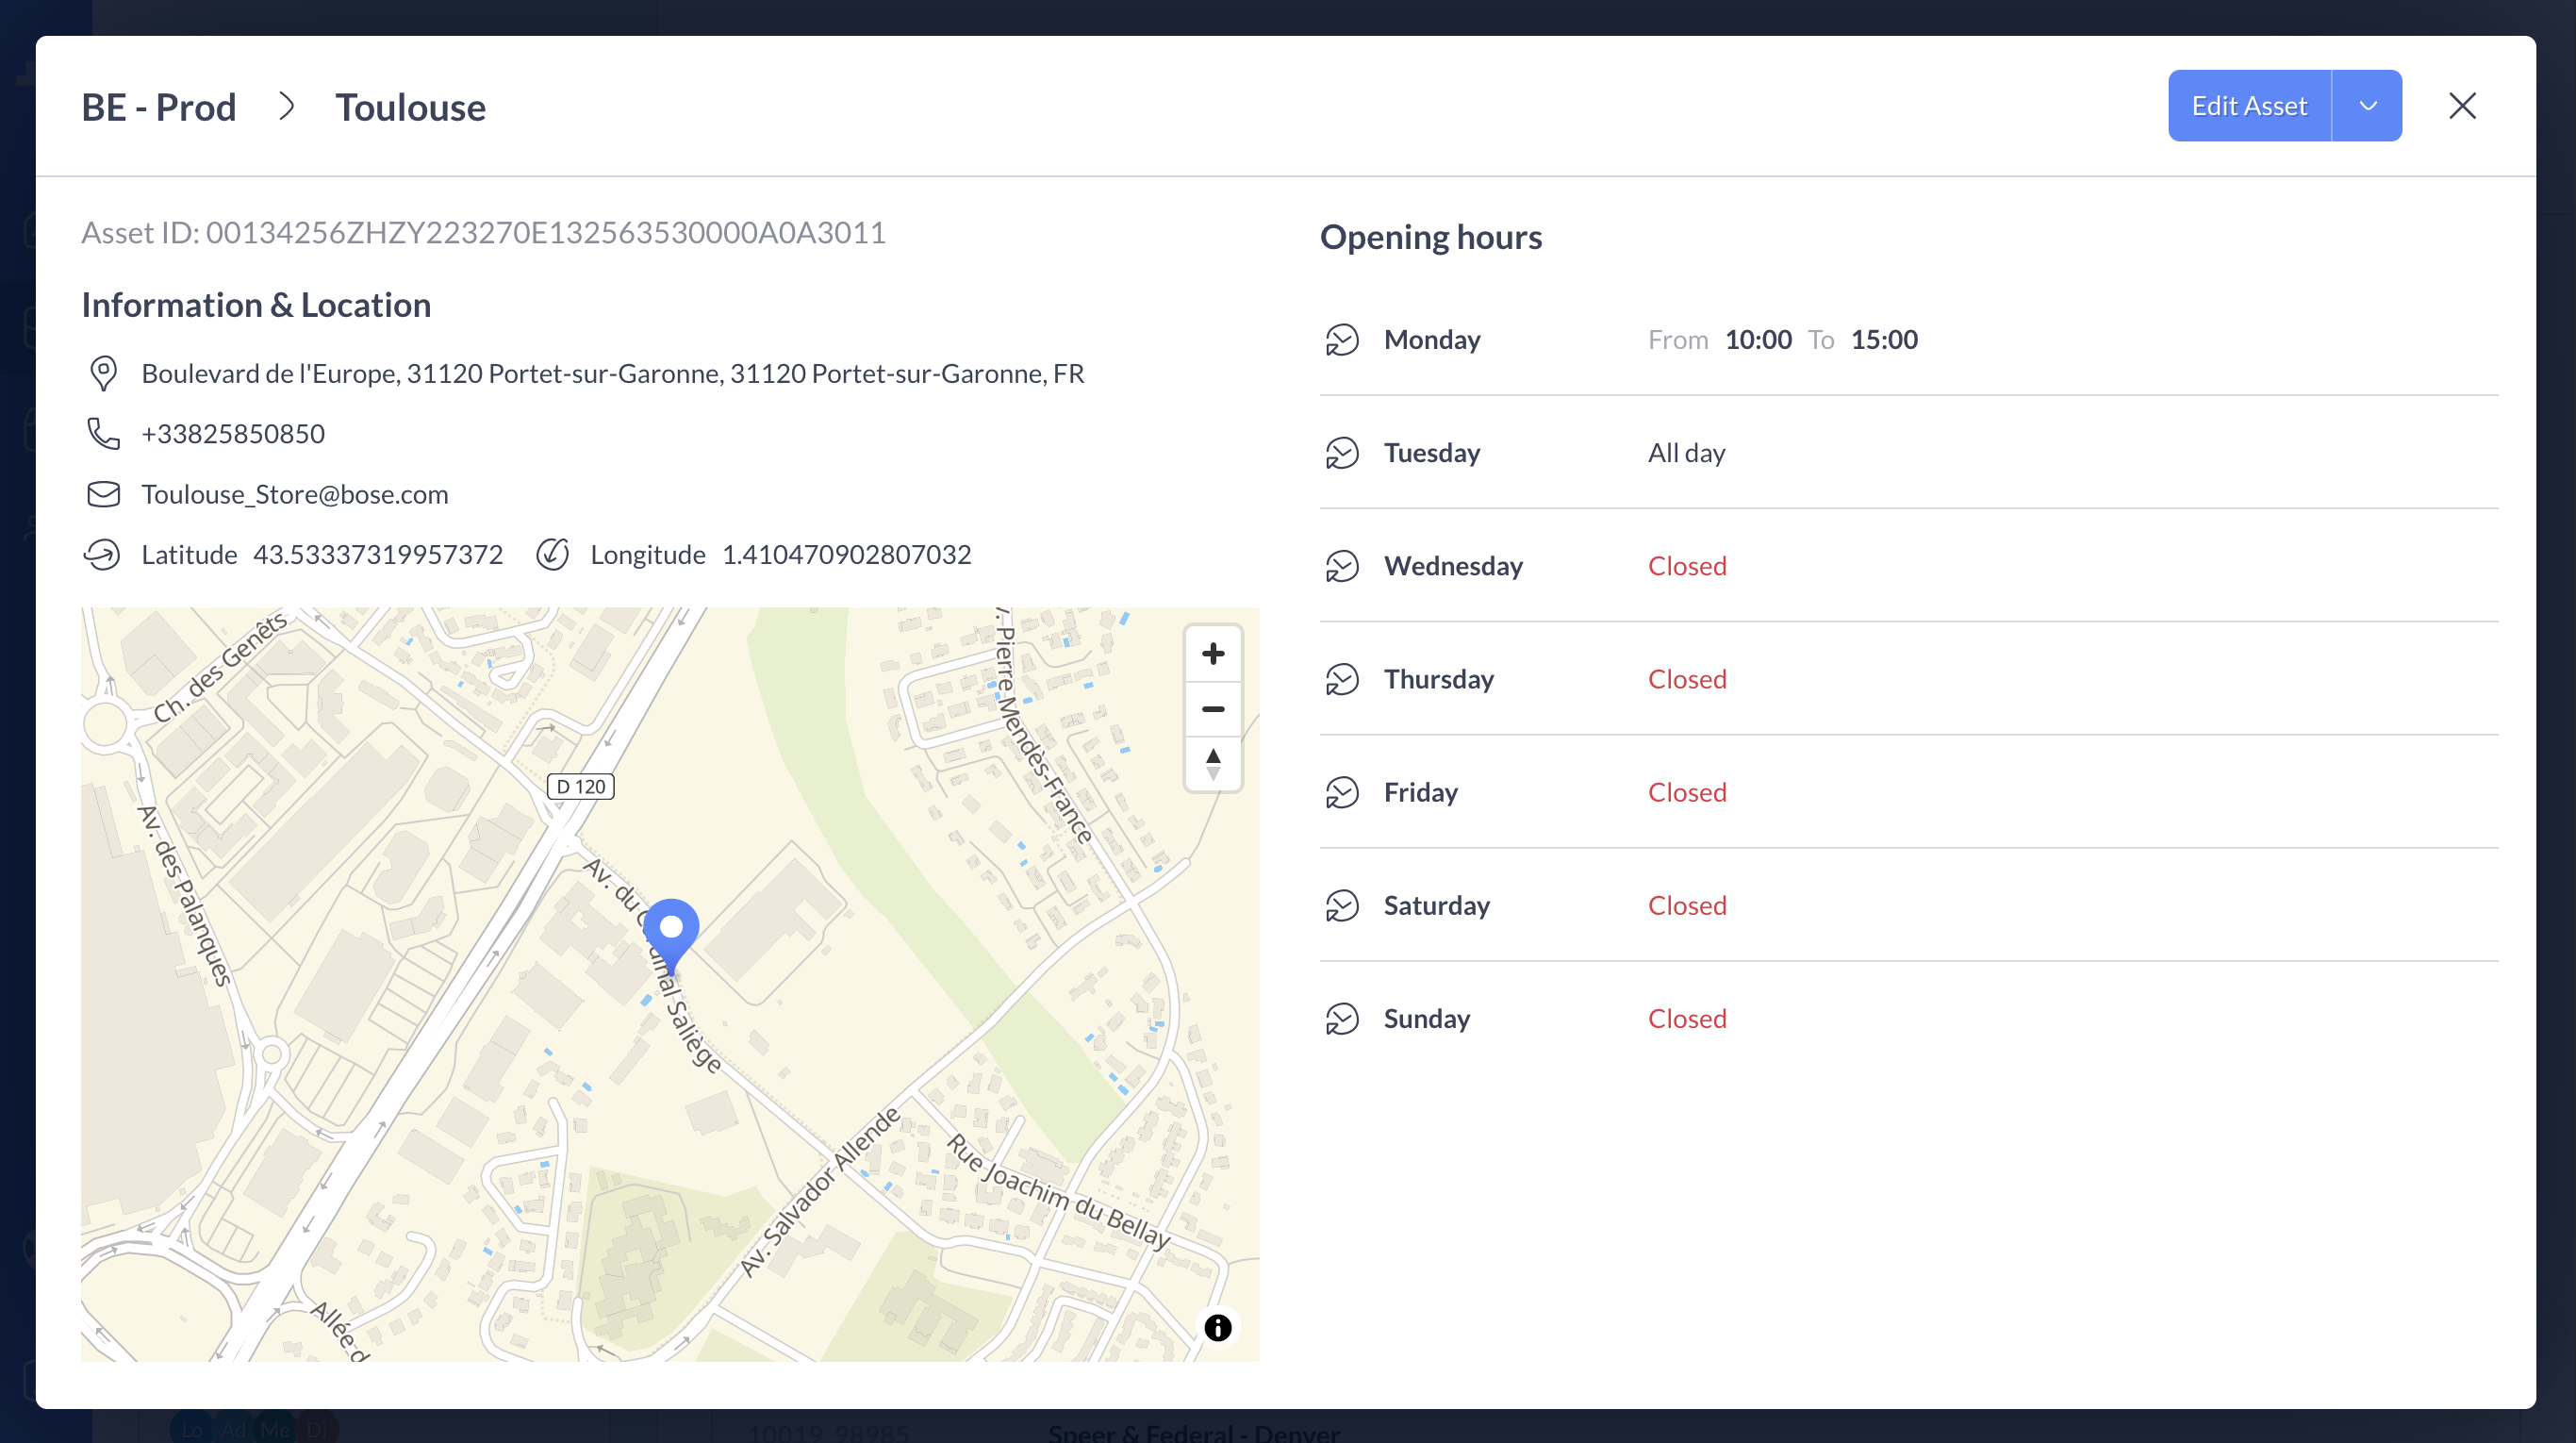
Task: Click the map zoom out minus button
Action: tap(1213, 709)
